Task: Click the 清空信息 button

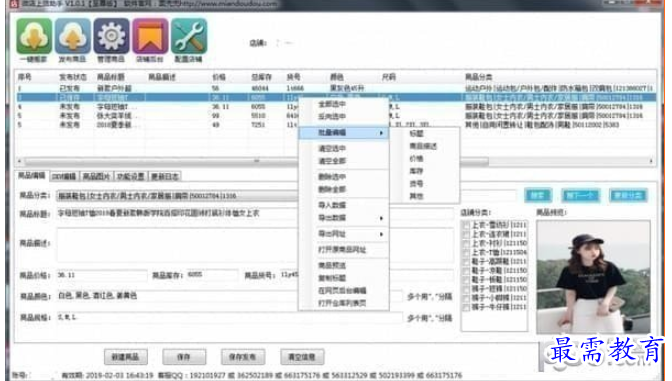Action: pos(302,357)
